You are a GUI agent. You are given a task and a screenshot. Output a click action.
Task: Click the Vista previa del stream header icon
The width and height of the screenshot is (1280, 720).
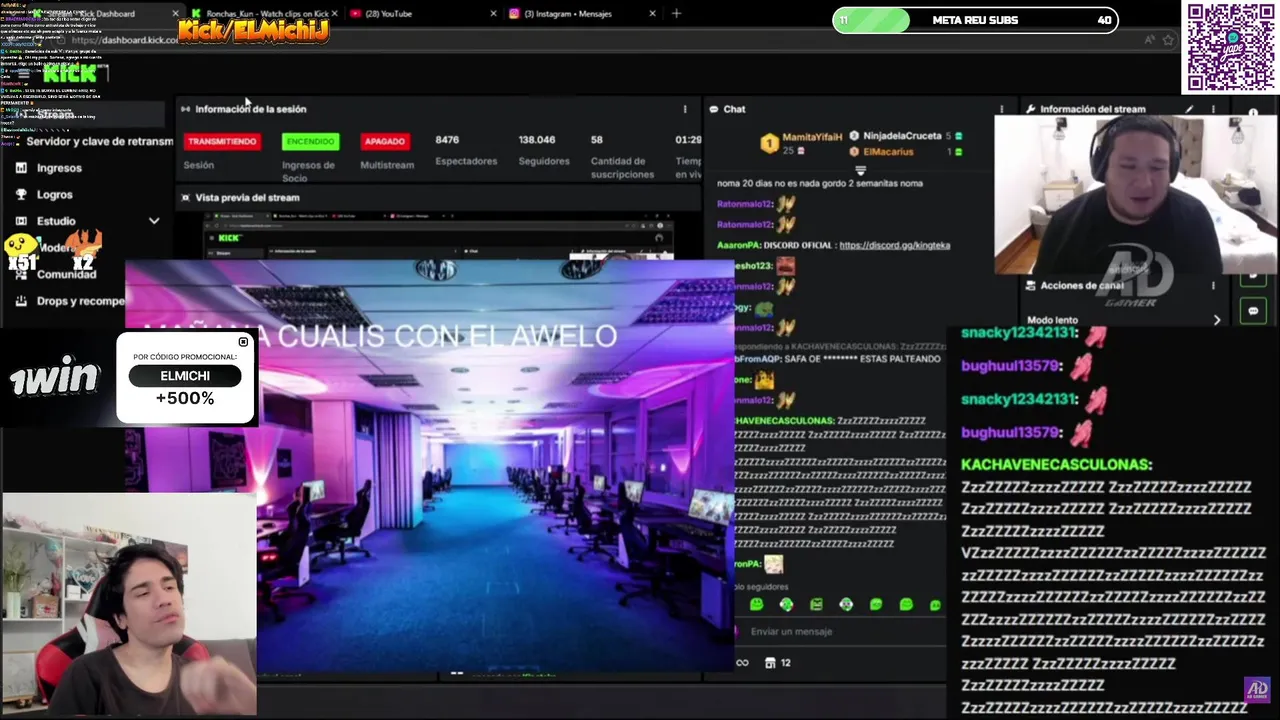(x=185, y=198)
